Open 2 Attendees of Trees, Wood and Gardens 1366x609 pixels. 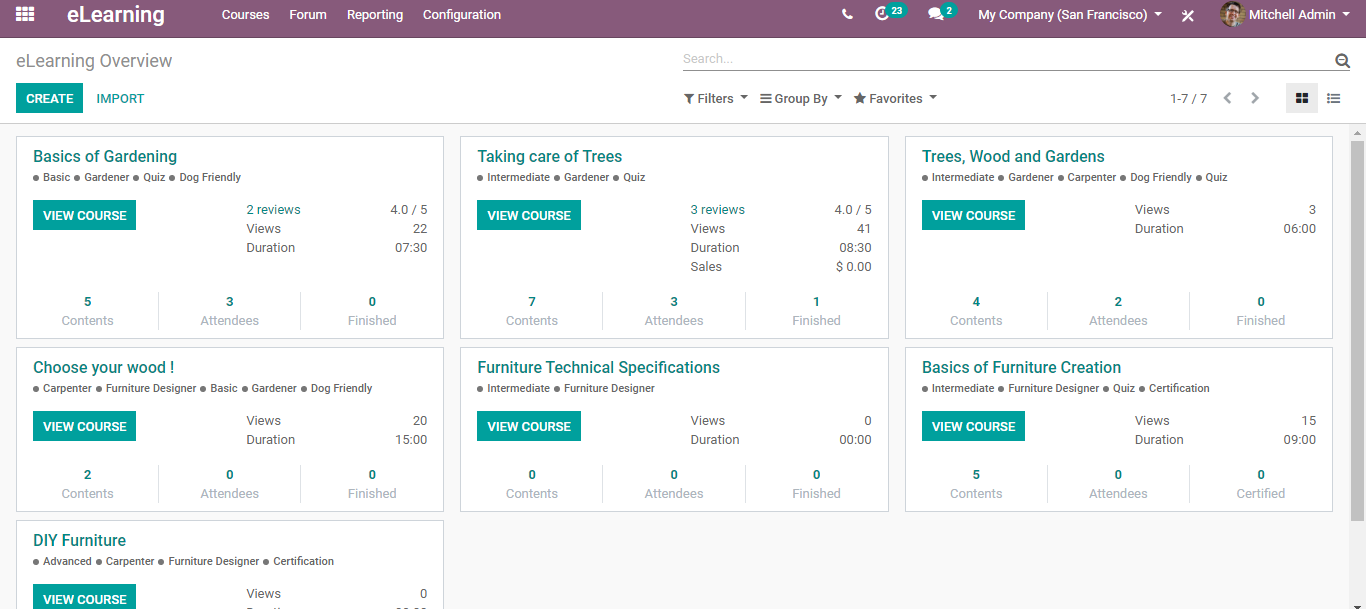coord(1118,311)
